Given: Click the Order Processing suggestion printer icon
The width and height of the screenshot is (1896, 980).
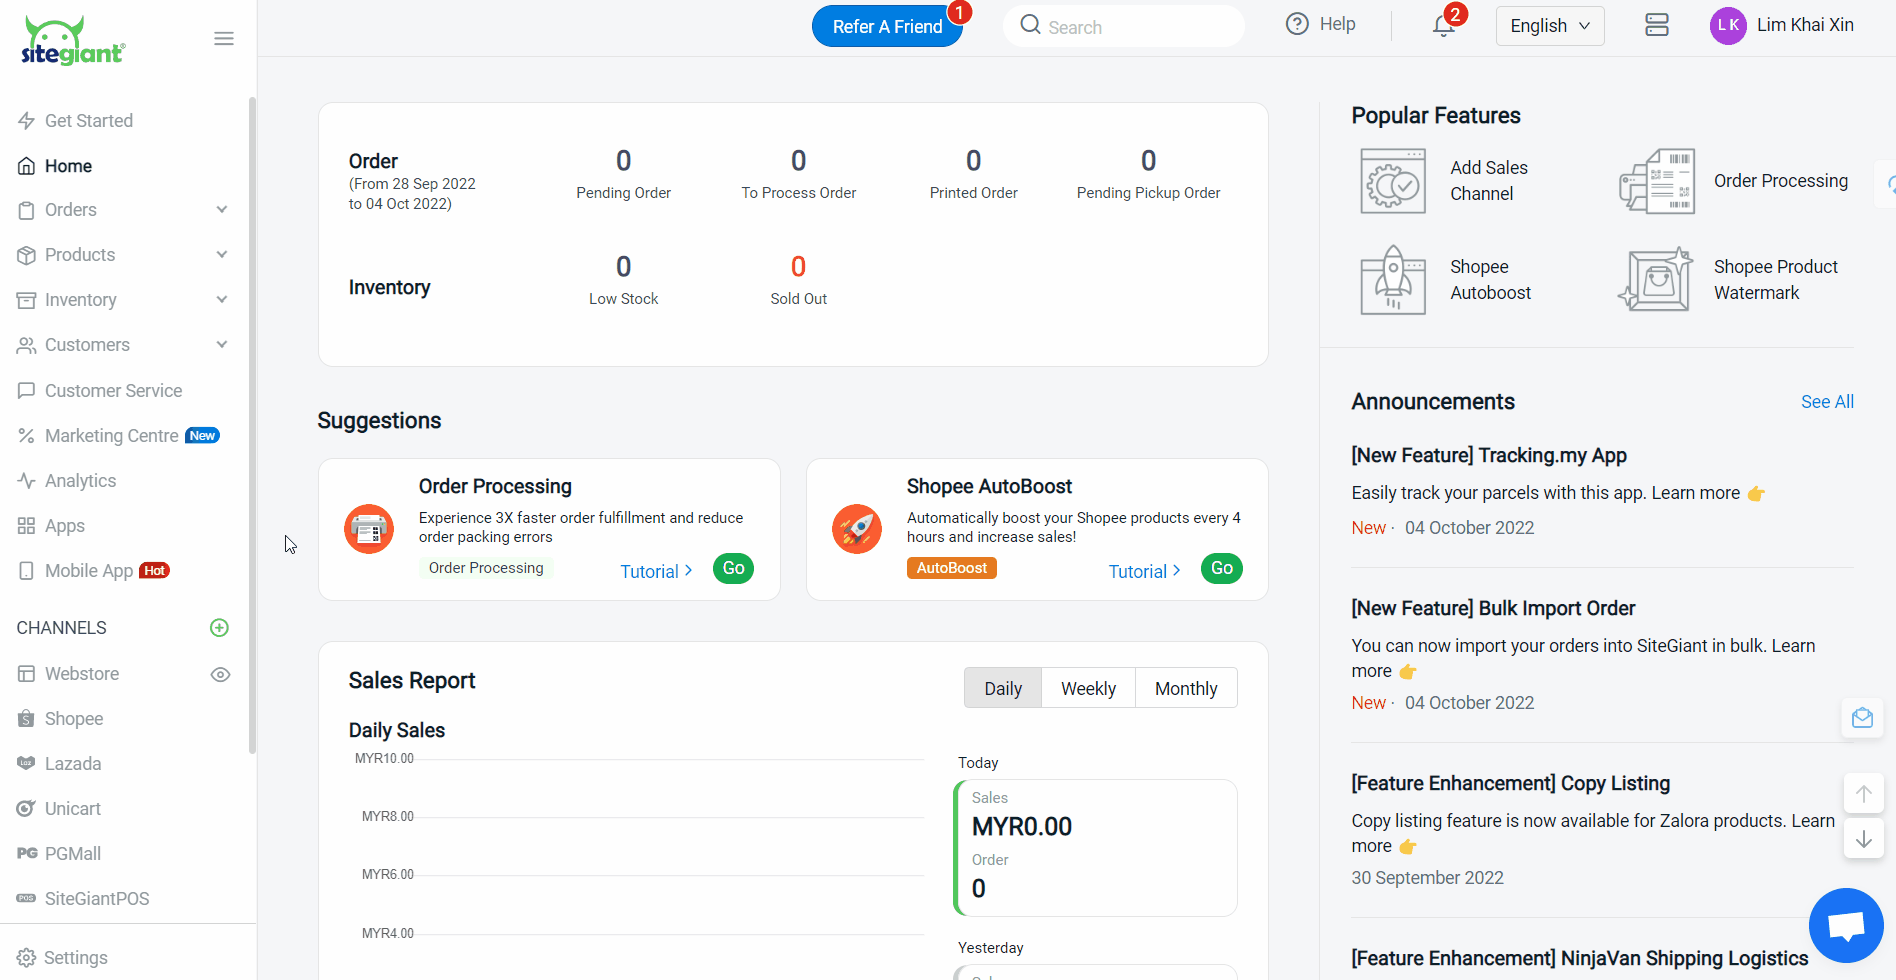Looking at the screenshot, I should (x=369, y=529).
